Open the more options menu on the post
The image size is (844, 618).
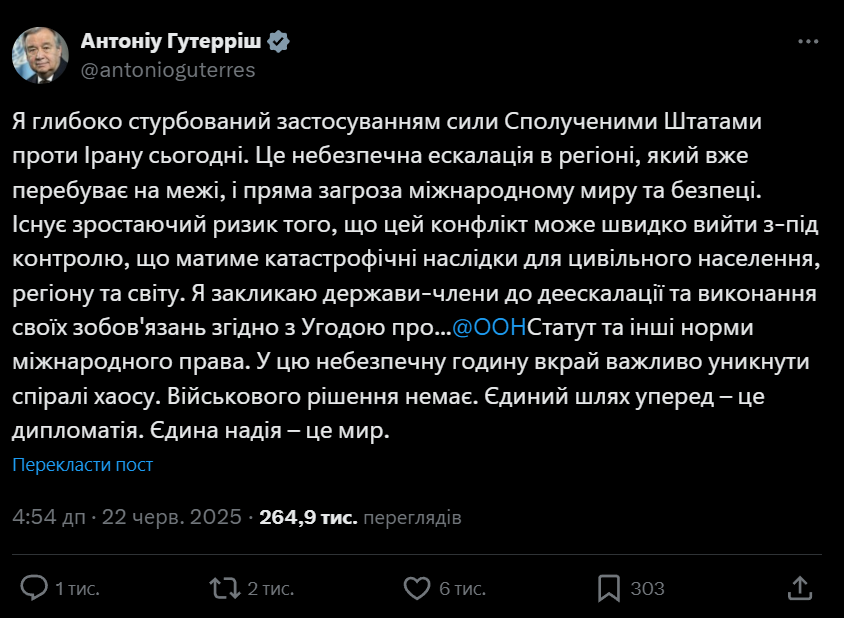(x=810, y=40)
